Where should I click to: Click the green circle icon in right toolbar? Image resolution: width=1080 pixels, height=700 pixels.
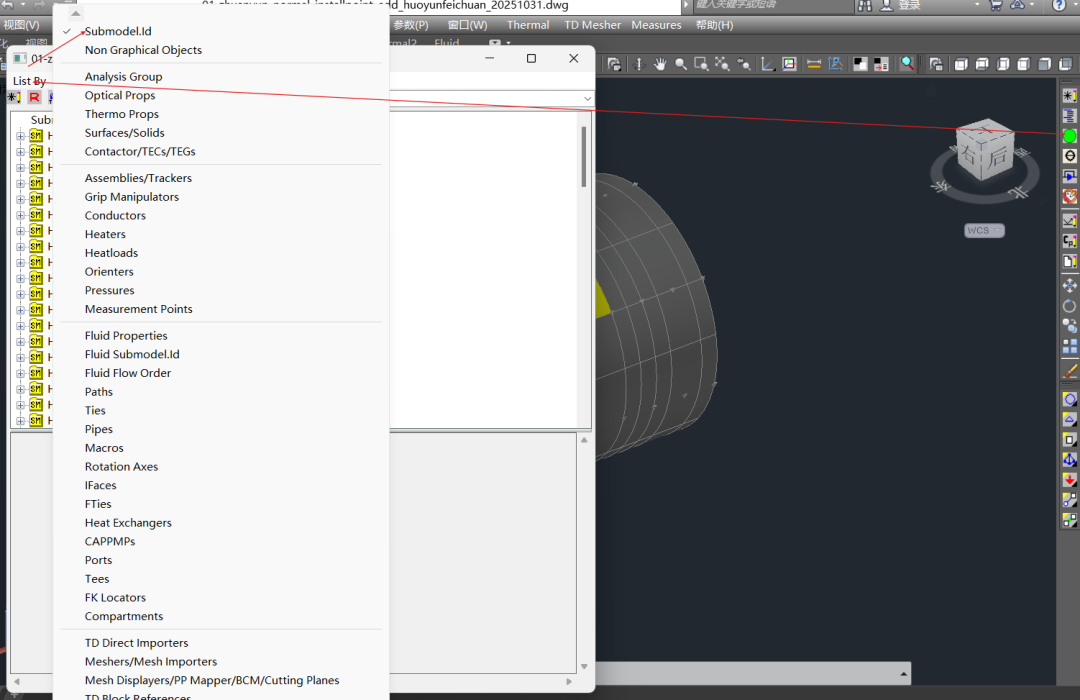pos(1069,136)
